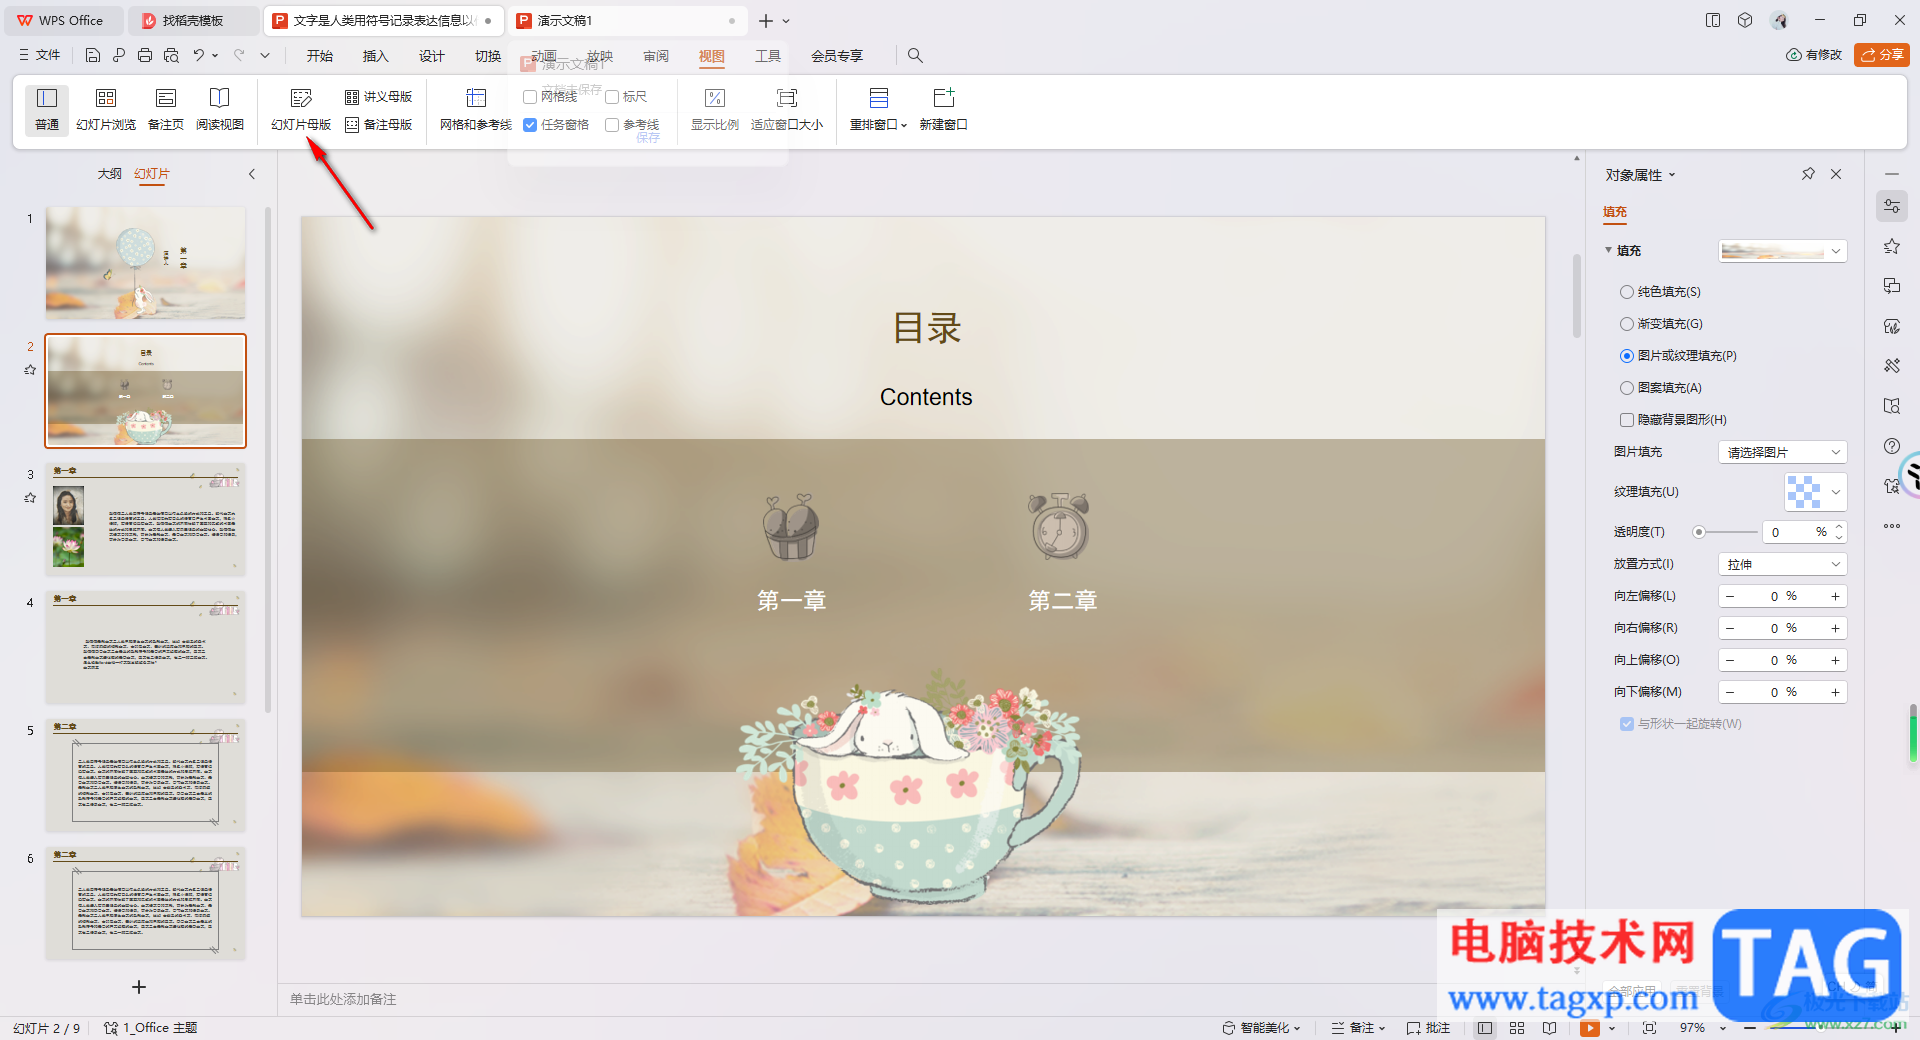The width and height of the screenshot is (1920, 1040).
Task: Open the undo history dropdown arrow
Action: point(216,56)
